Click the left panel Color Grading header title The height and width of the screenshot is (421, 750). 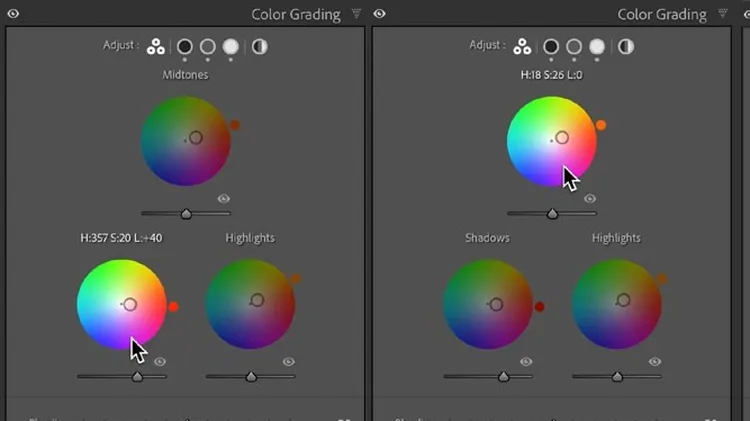296,14
